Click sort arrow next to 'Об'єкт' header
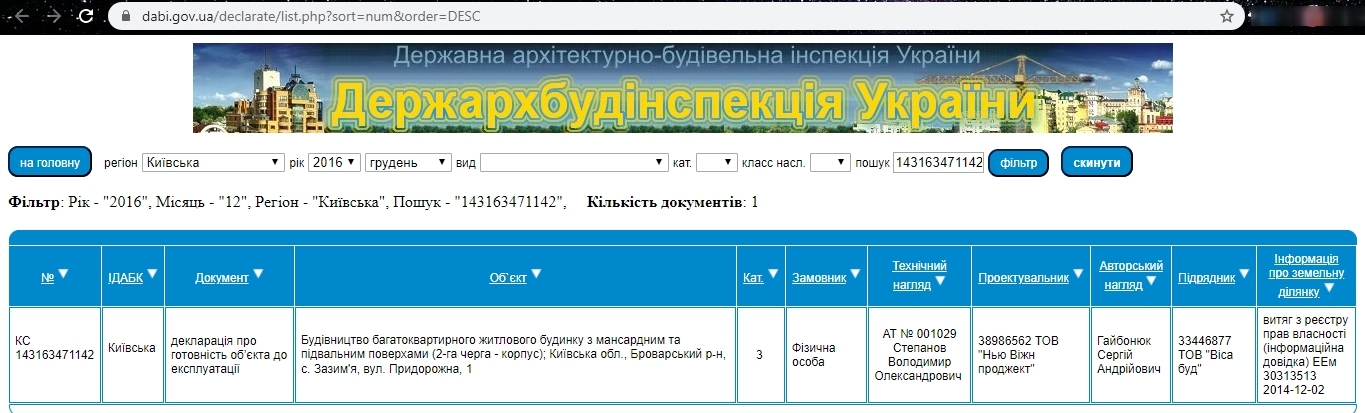Image resolution: width=1365 pixels, height=413 pixels. click(x=537, y=274)
